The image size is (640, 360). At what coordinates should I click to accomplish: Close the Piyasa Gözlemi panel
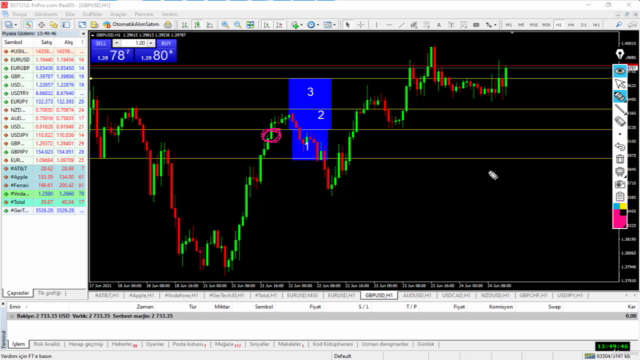pyautogui.click(x=83, y=33)
